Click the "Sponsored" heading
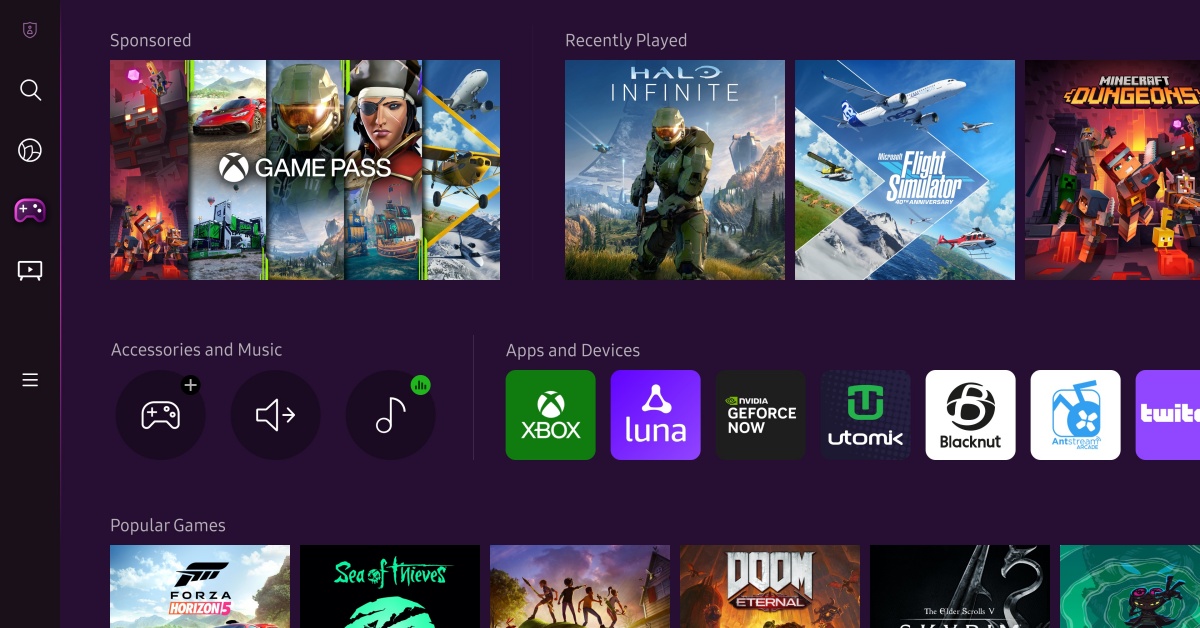 click(150, 41)
